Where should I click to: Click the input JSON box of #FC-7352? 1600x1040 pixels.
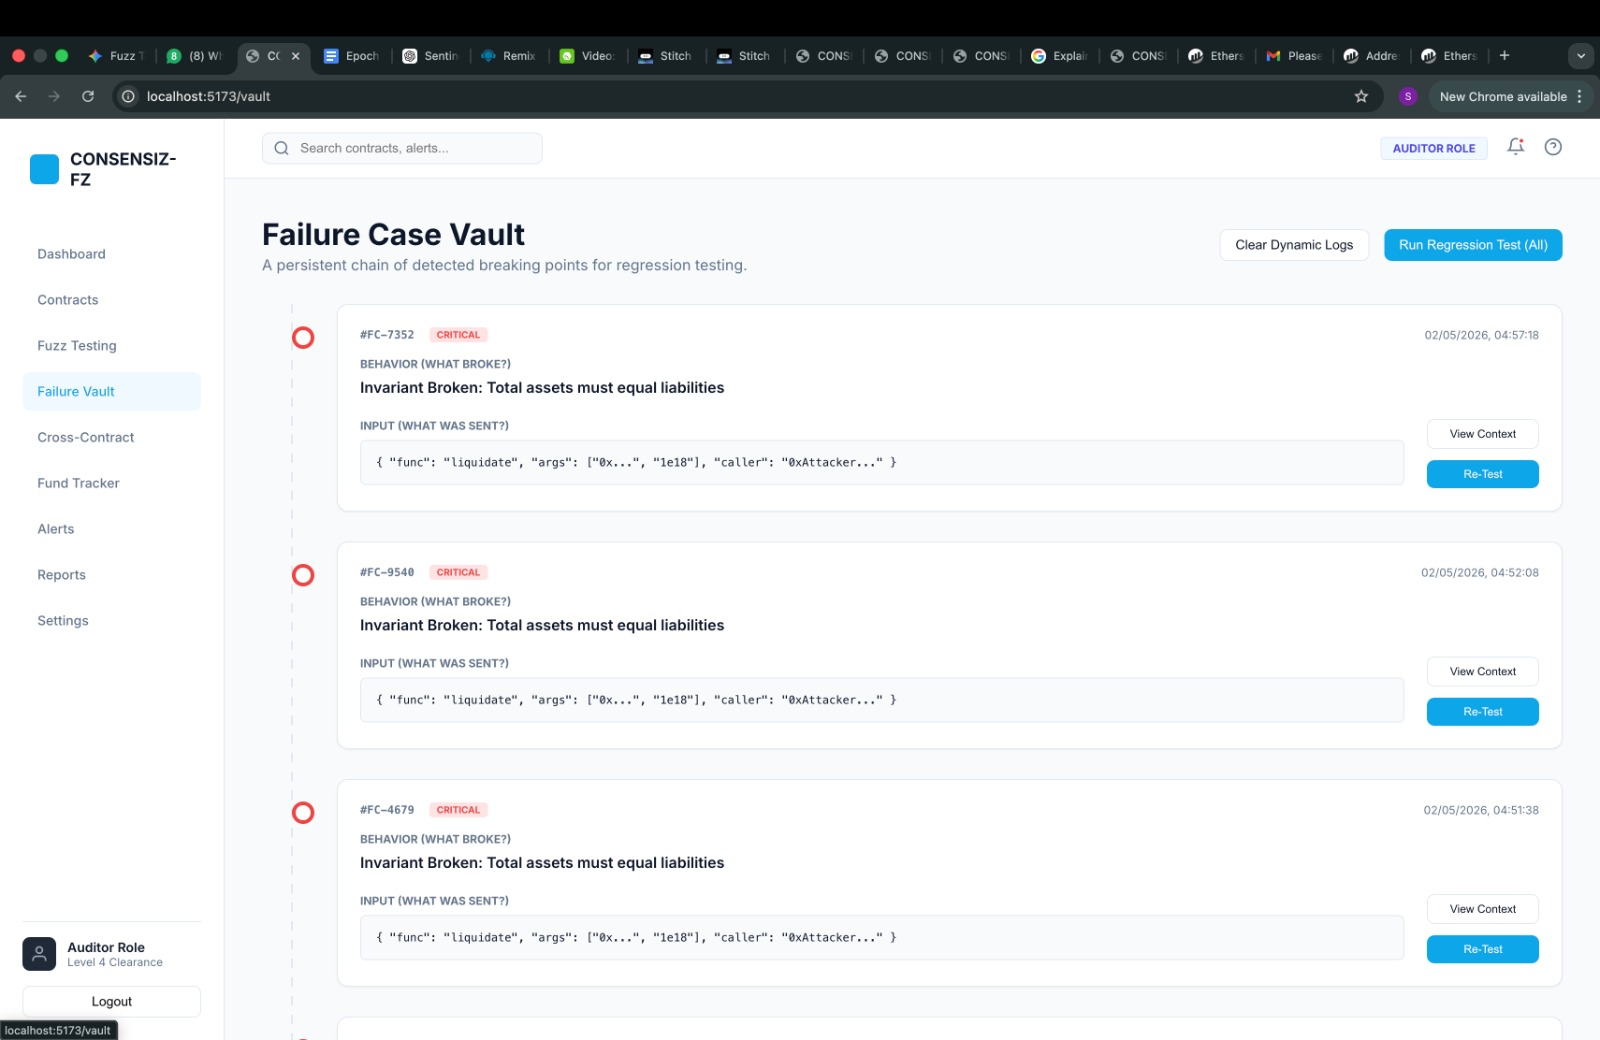point(882,462)
